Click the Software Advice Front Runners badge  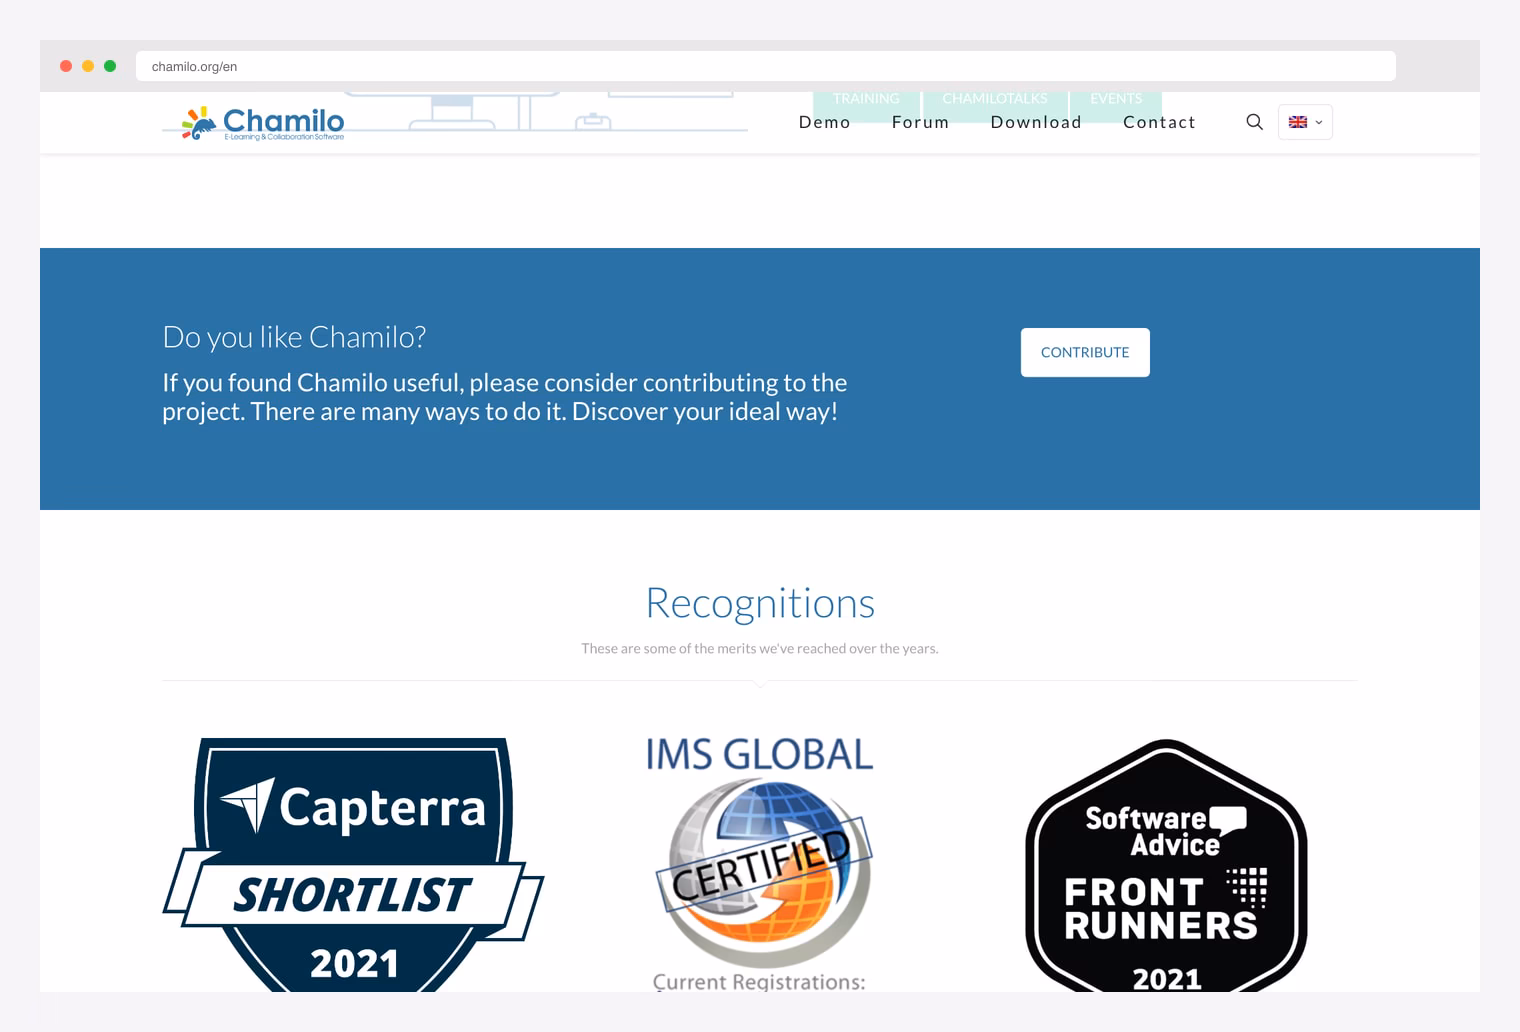1166,866
